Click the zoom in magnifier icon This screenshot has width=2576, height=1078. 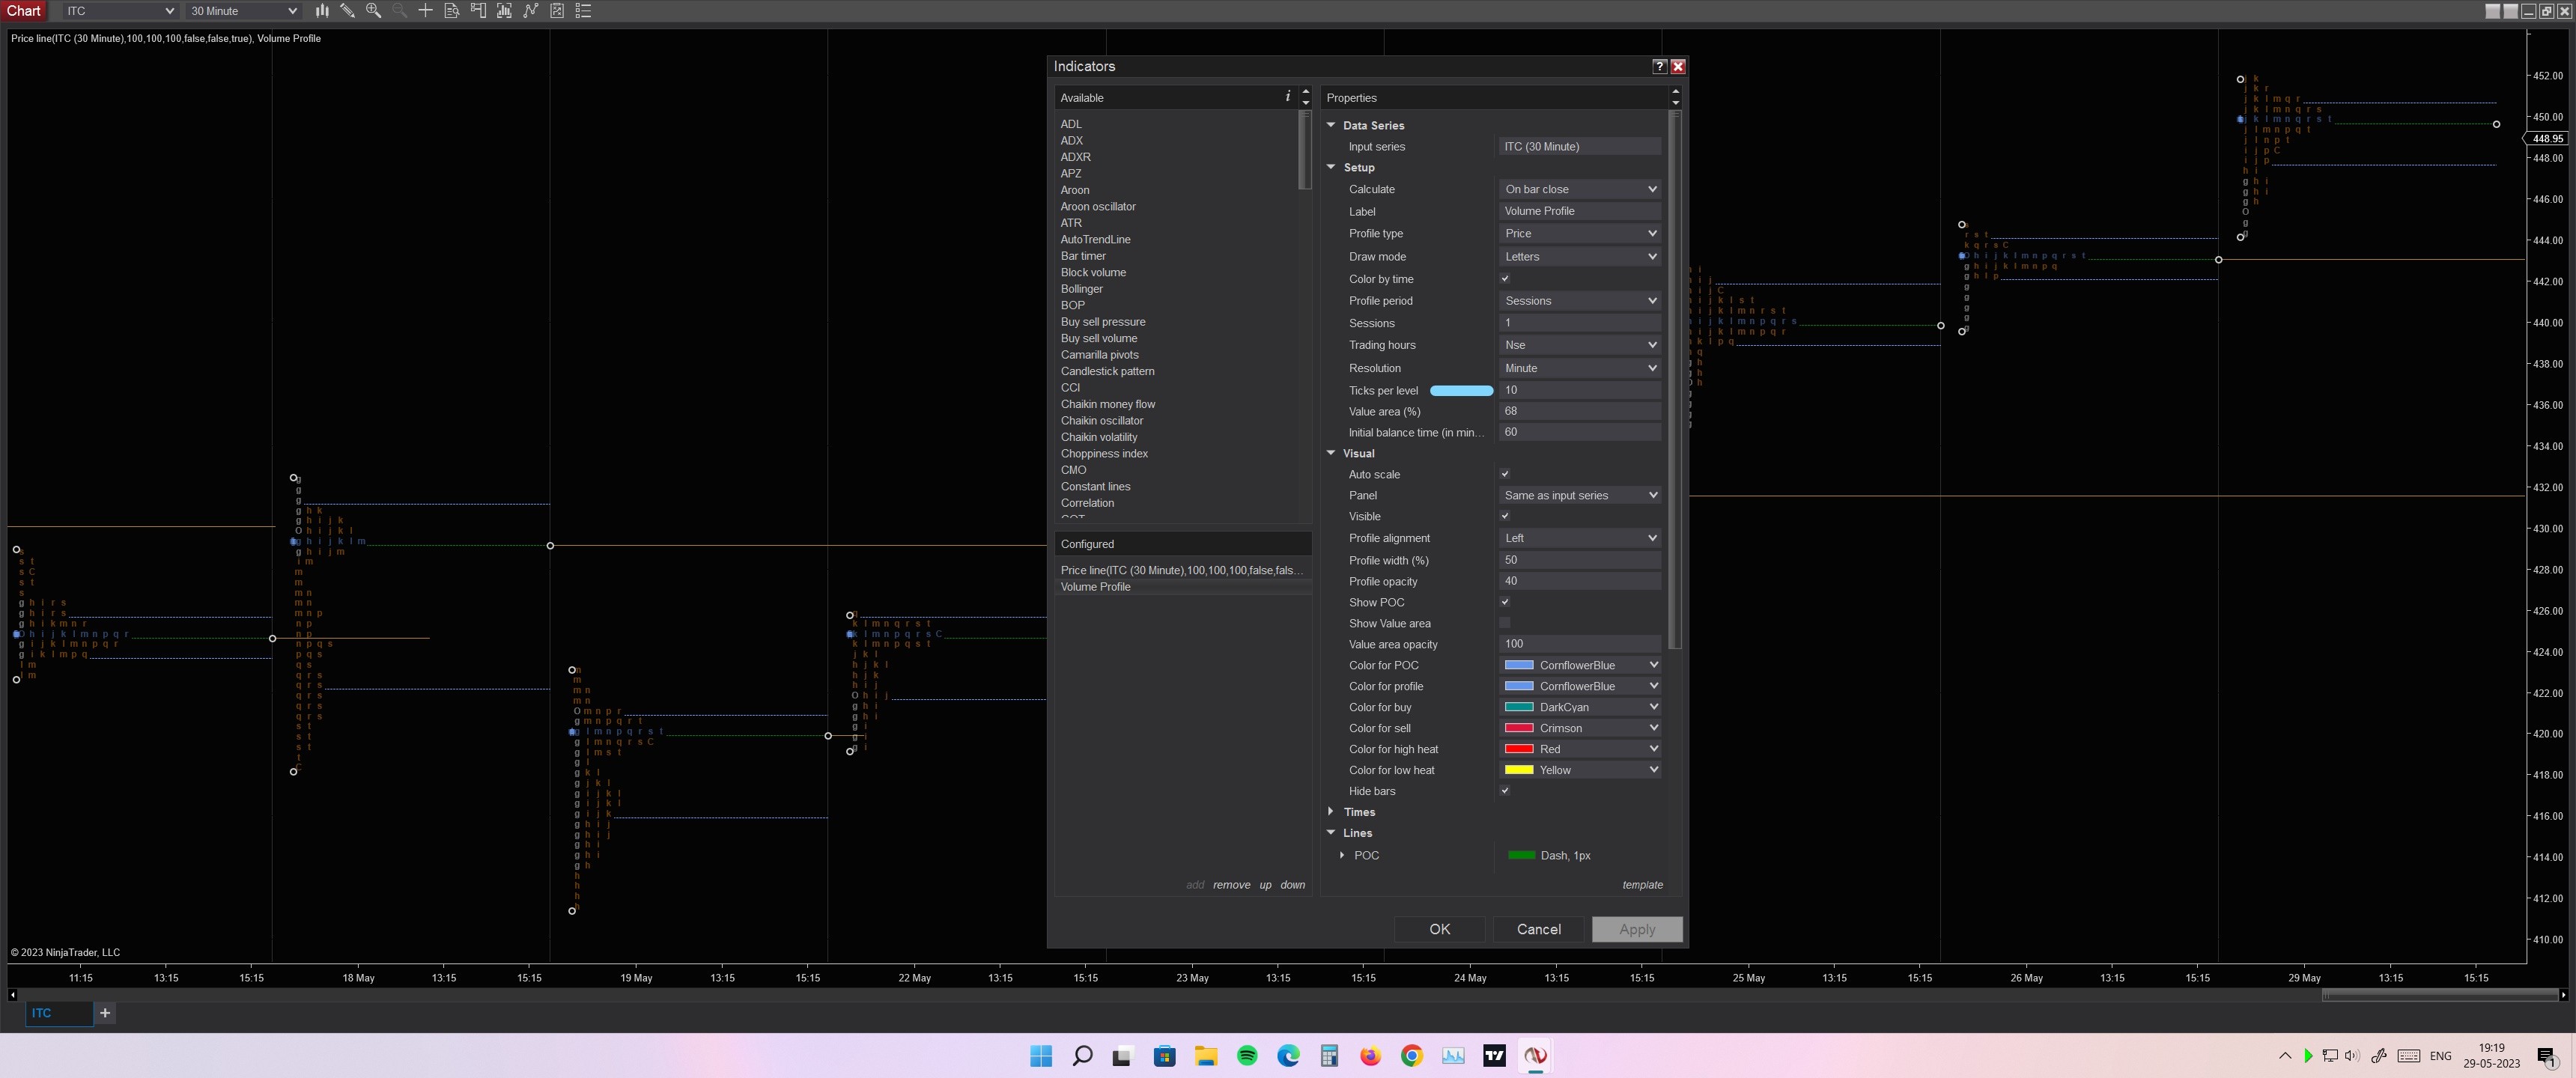point(373,11)
